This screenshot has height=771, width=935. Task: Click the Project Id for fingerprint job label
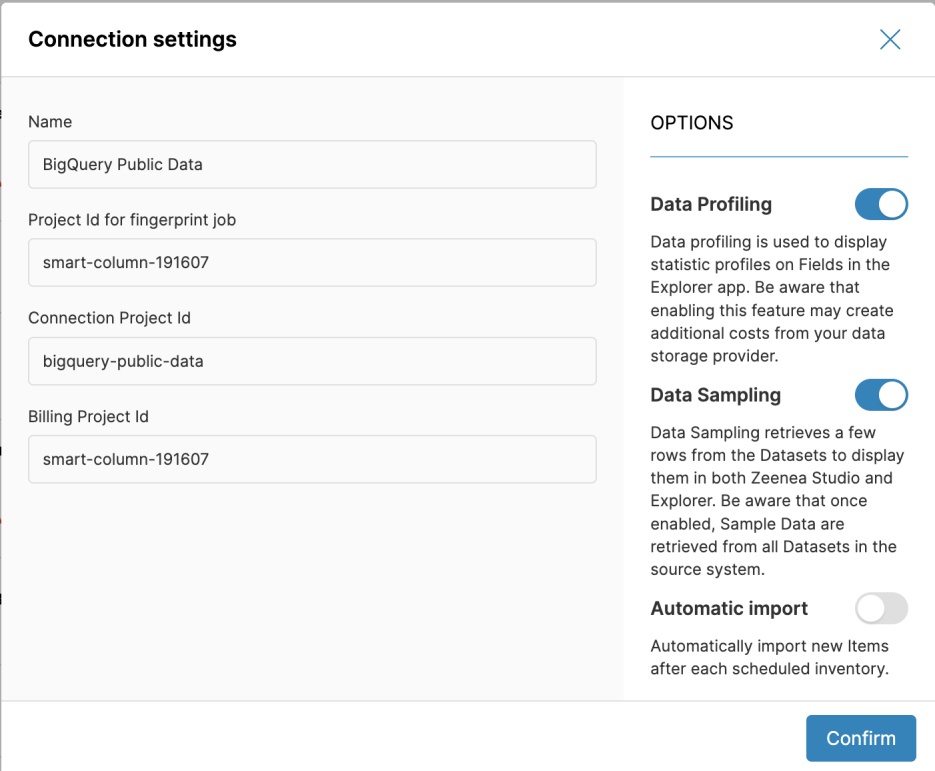tap(132, 220)
